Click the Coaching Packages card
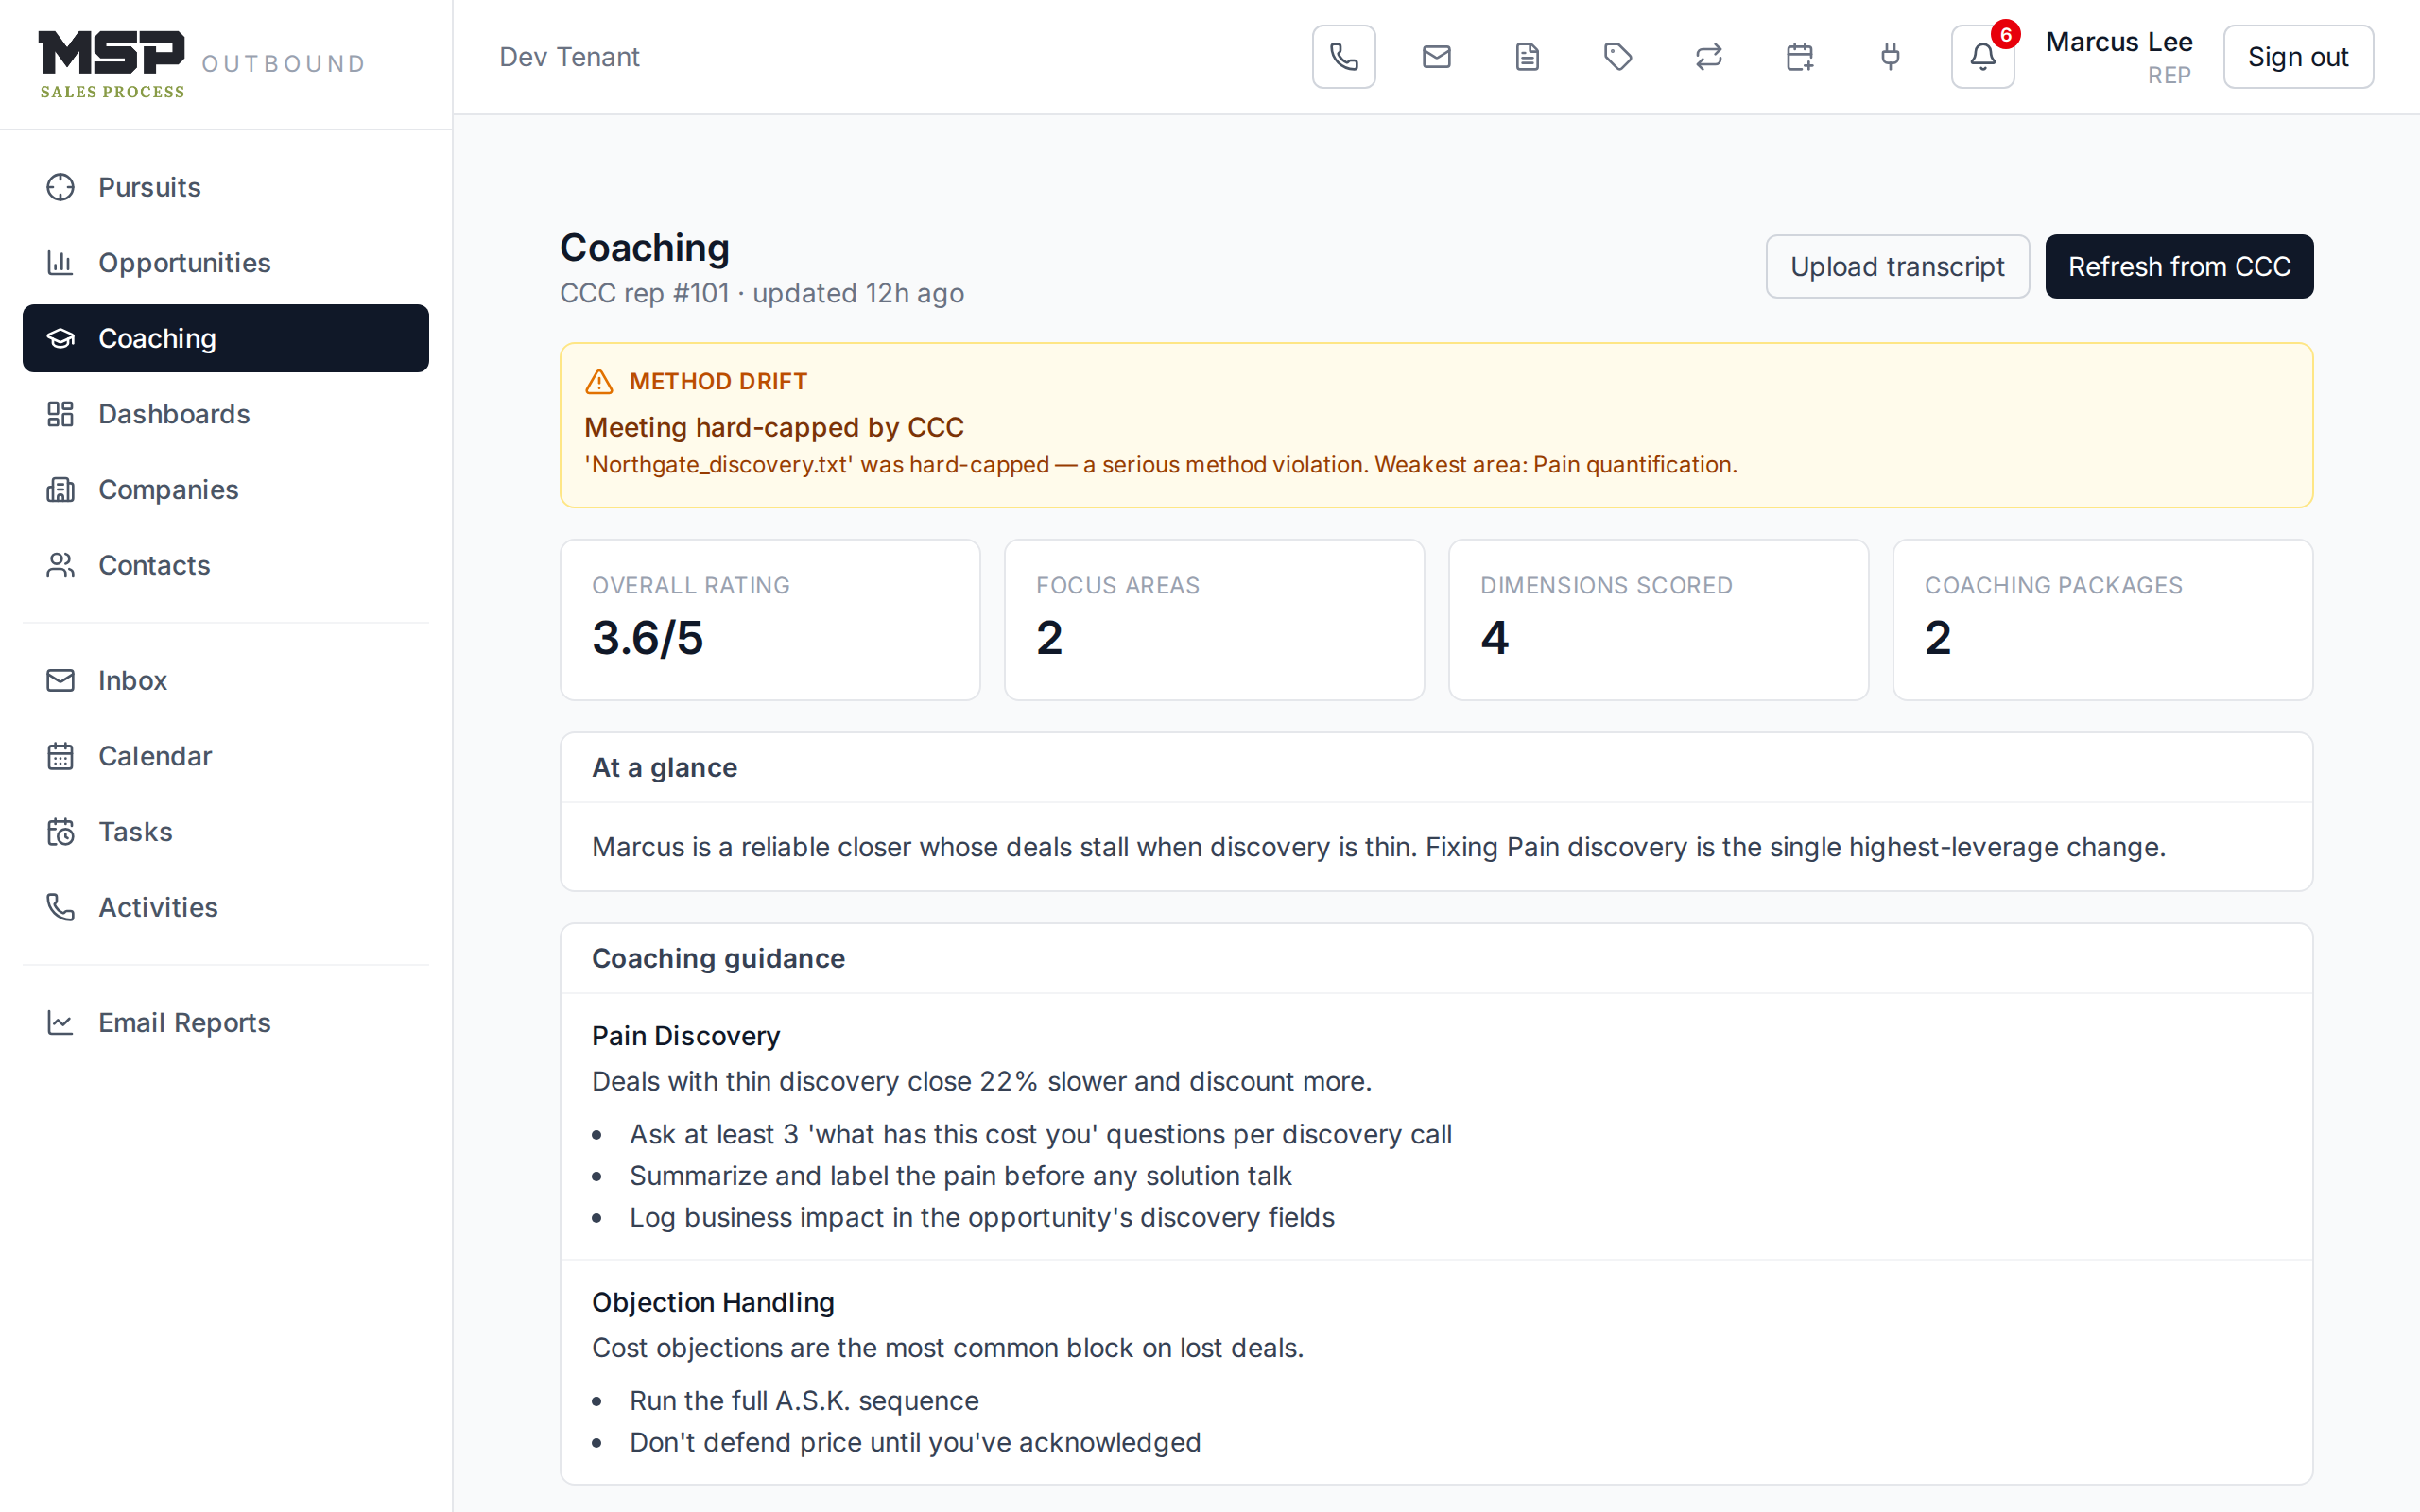Screen dimensions: 2420x1512 tap(2103, 620)
